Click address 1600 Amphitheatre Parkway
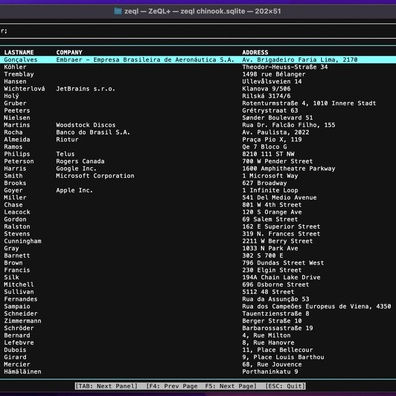 [289, 169]
